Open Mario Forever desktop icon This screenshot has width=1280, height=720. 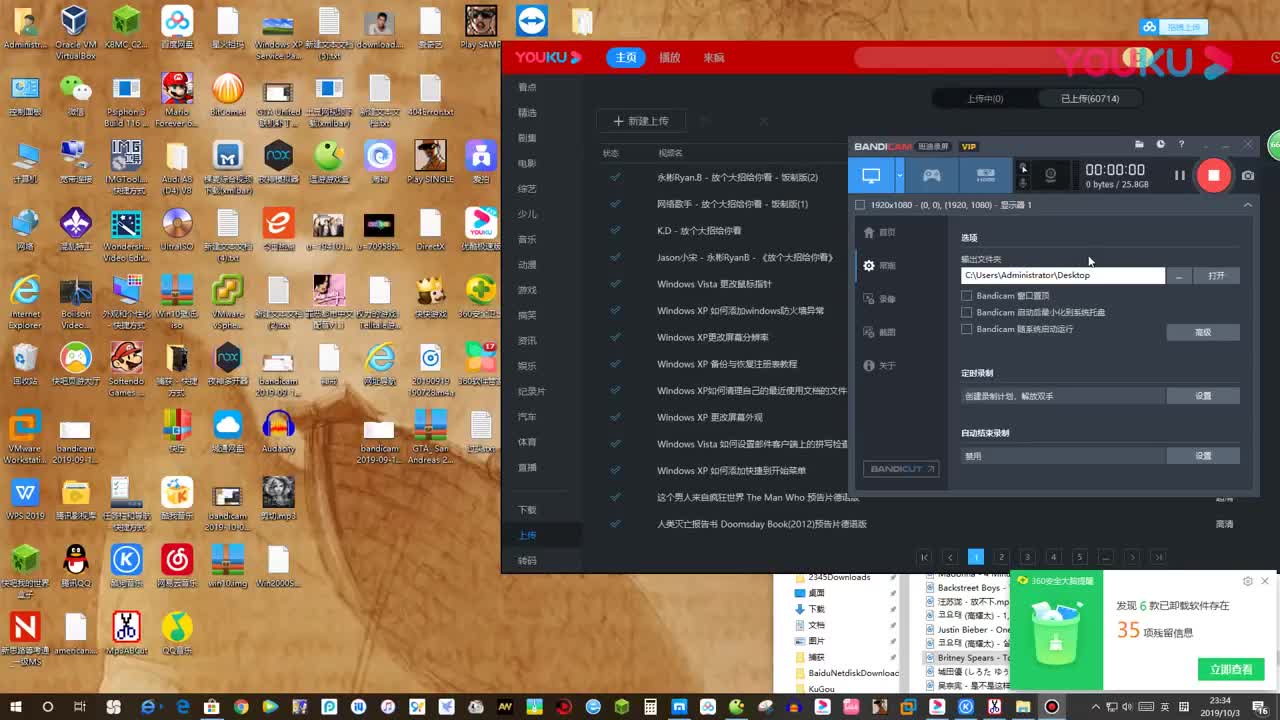177,100
